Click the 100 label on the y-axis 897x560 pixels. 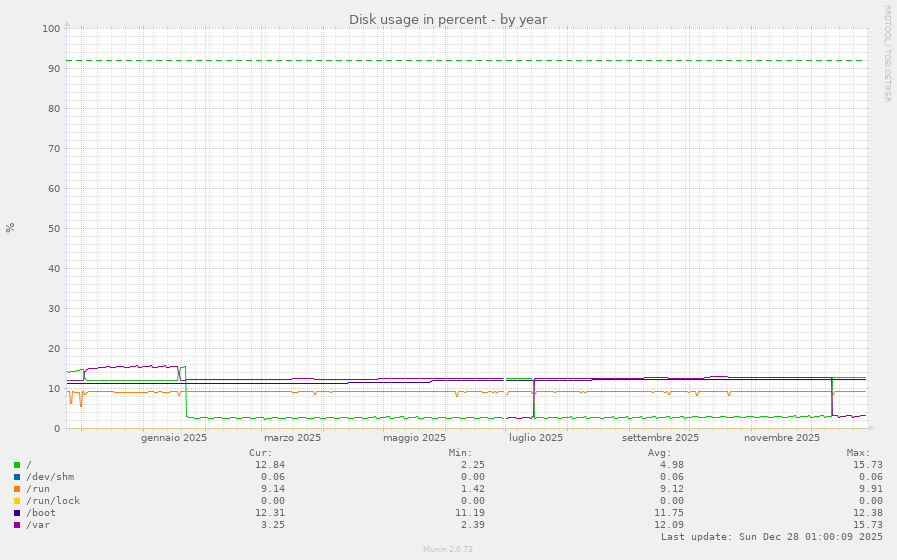pyautogui.click(x=51, y=28)
